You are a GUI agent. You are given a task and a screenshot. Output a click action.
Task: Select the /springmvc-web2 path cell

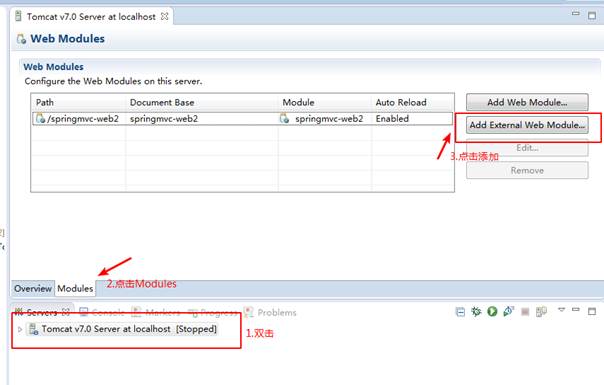[x=79, y=119]
